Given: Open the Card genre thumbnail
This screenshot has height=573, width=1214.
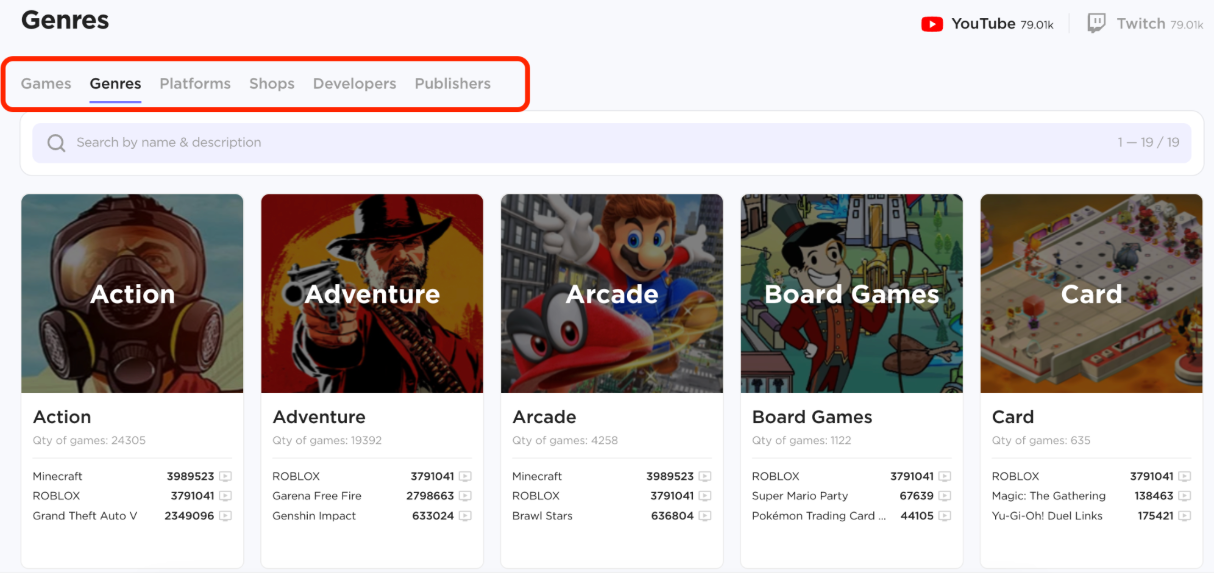Looking at the screenshot, I should click(x=1092, y=293).
